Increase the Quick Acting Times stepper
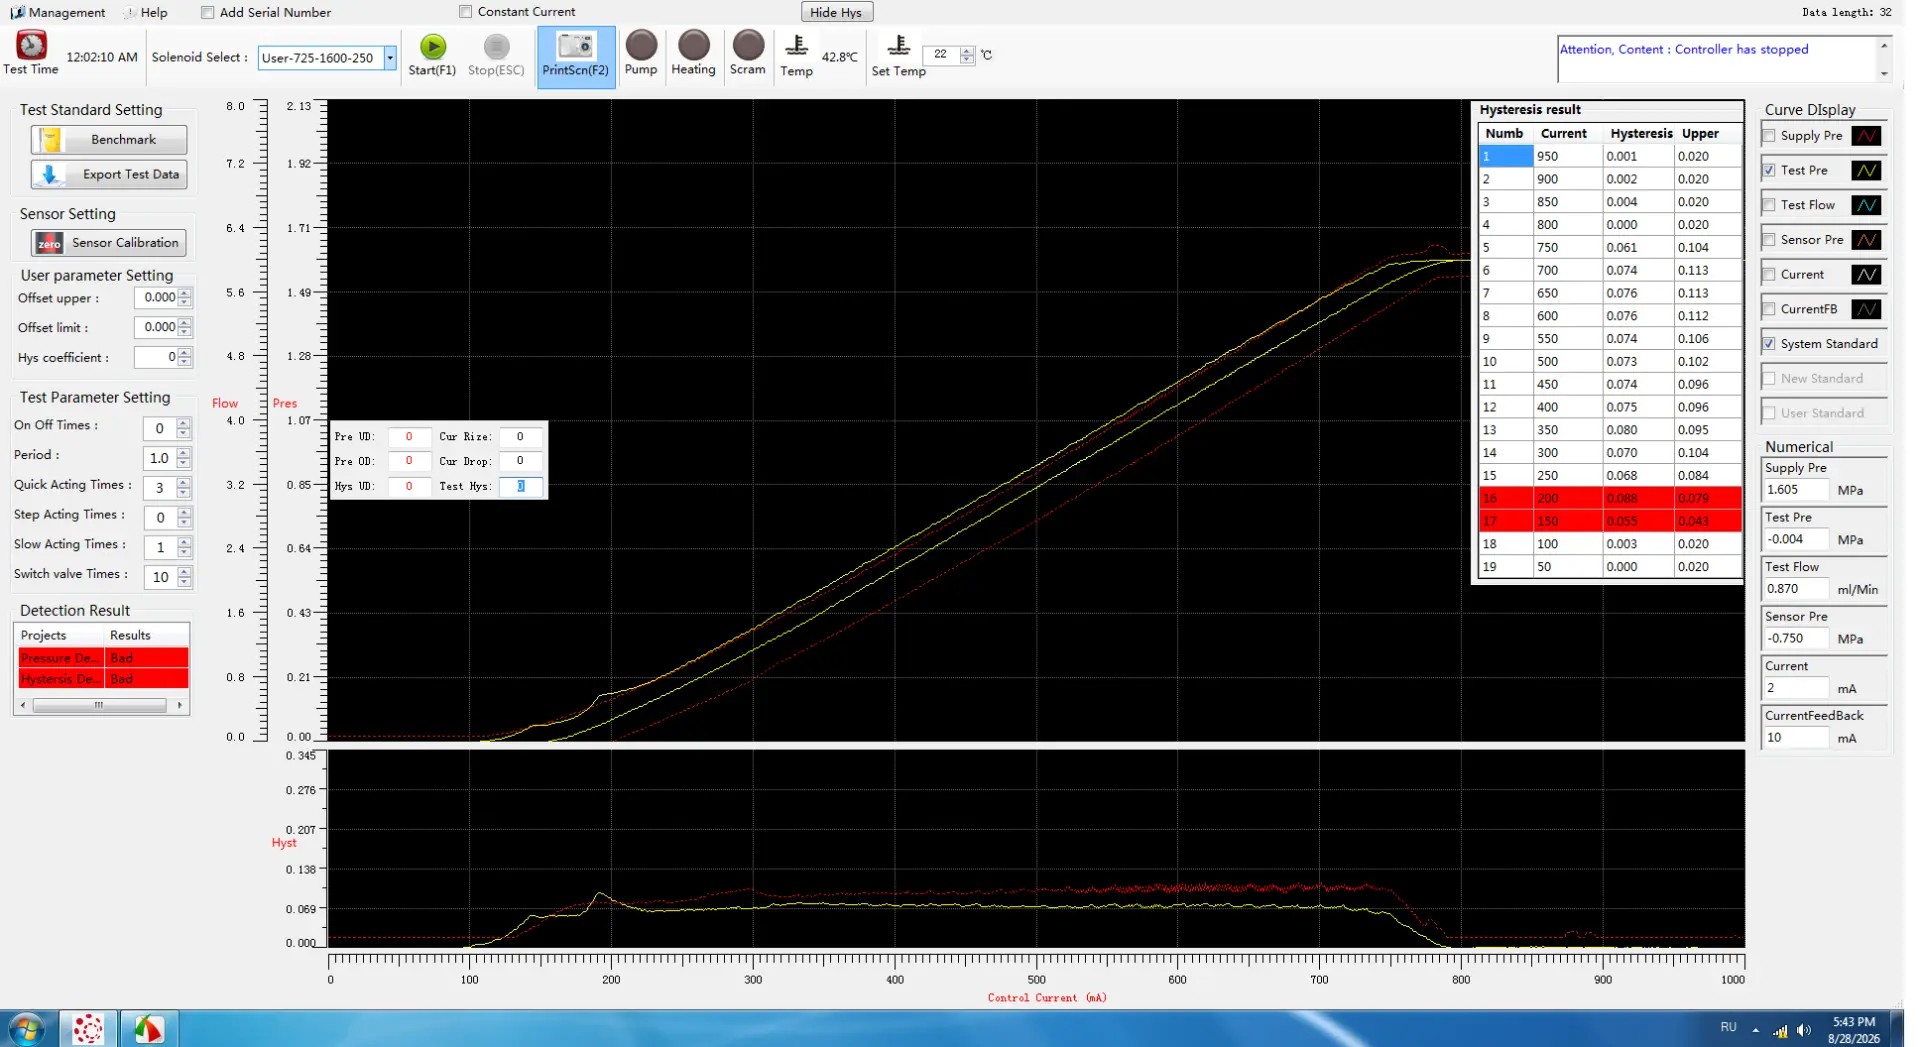Screen dimensions: 1920x1047 tap(184, 483)
